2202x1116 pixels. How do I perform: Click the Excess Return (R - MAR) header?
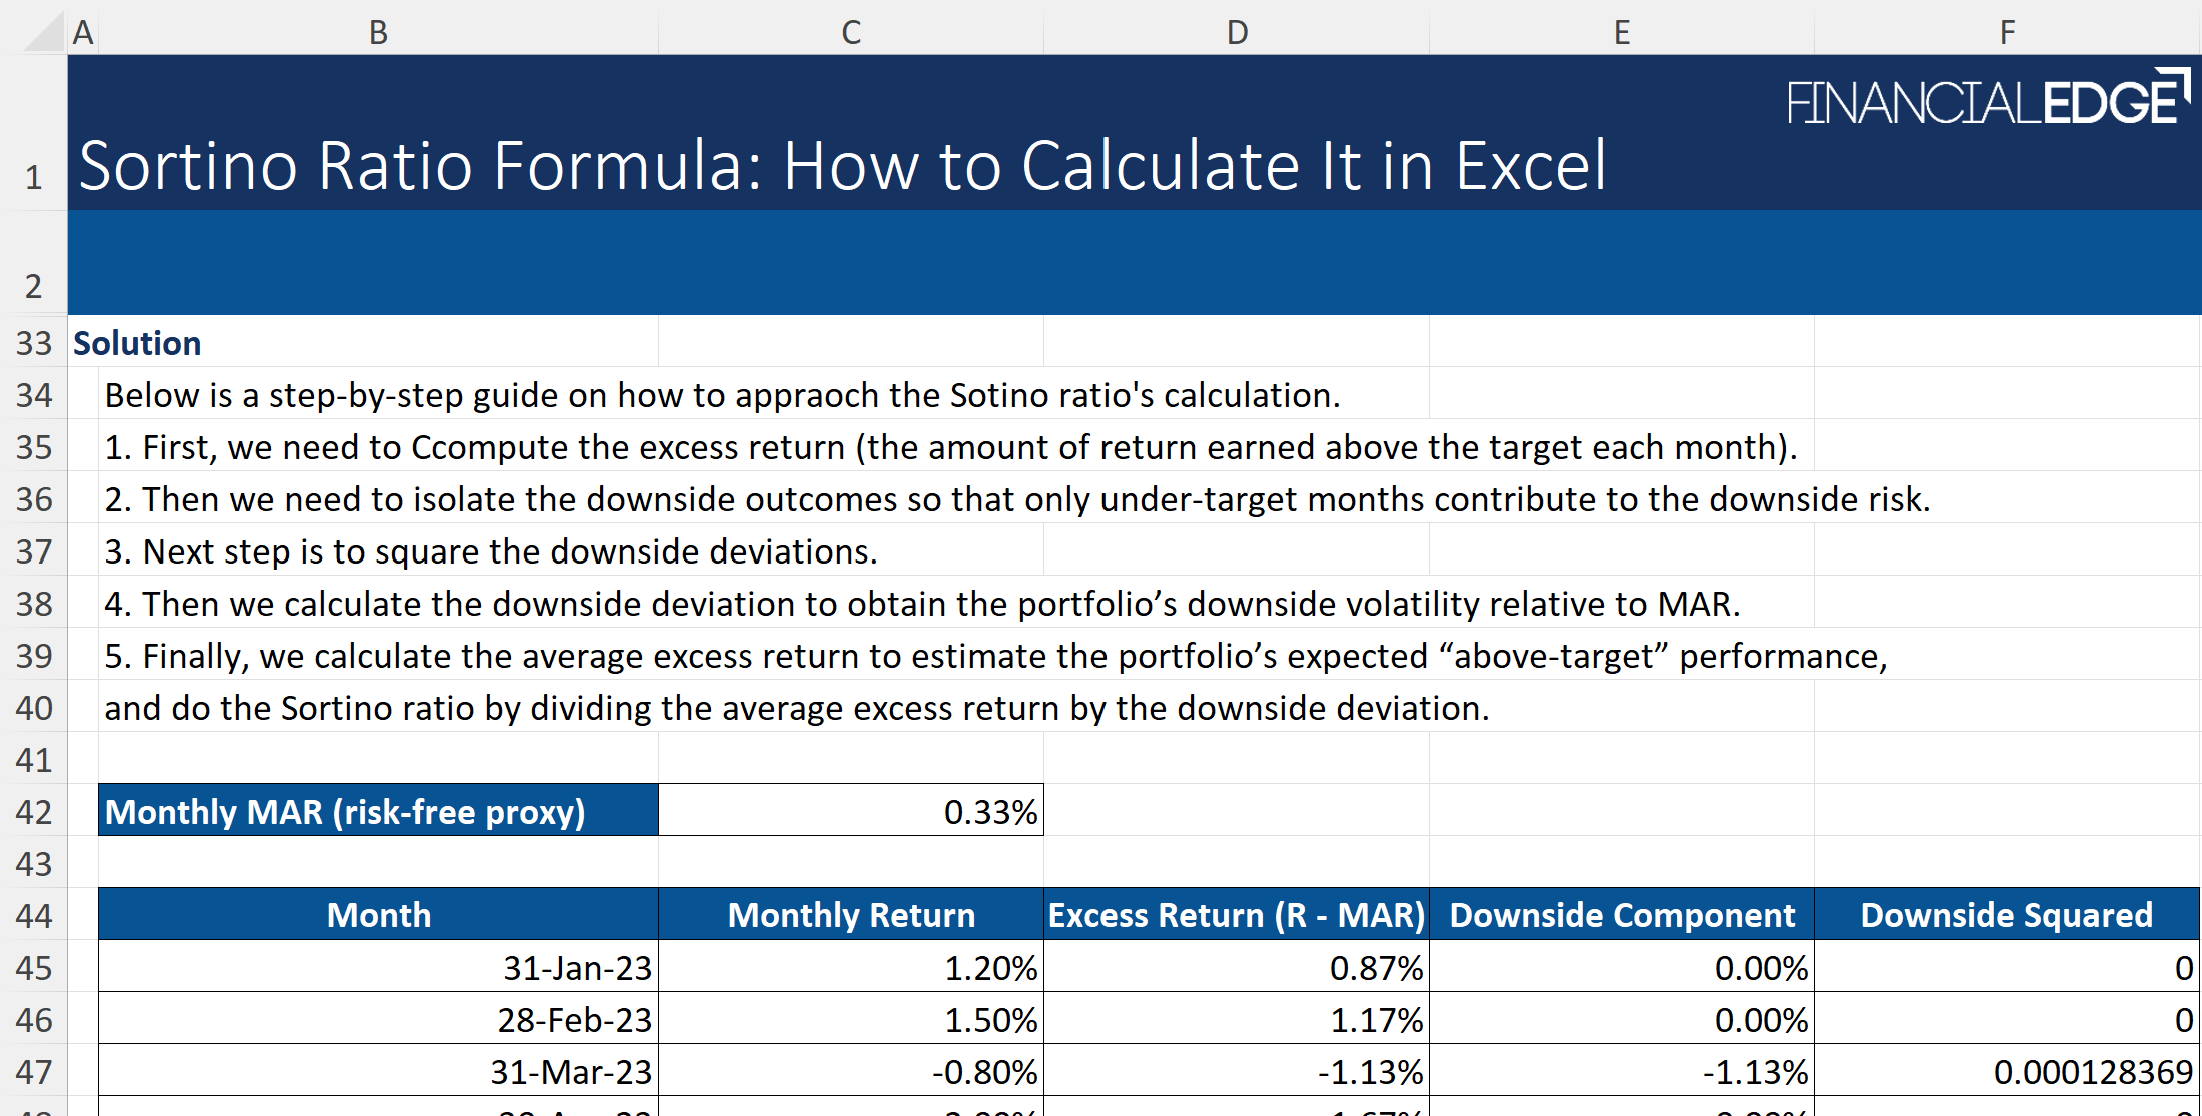click(1236, 915)
